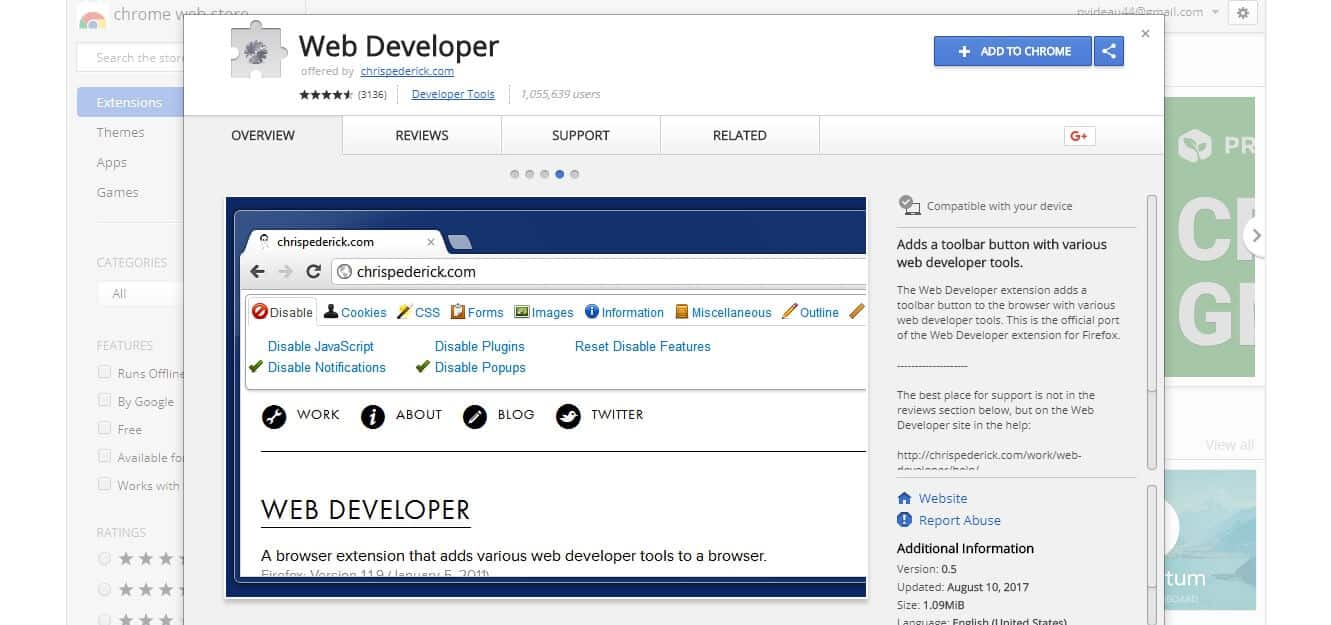Open the chrispederick.com developer link
Screen dimensions: 1331x625
click(407, 71)
